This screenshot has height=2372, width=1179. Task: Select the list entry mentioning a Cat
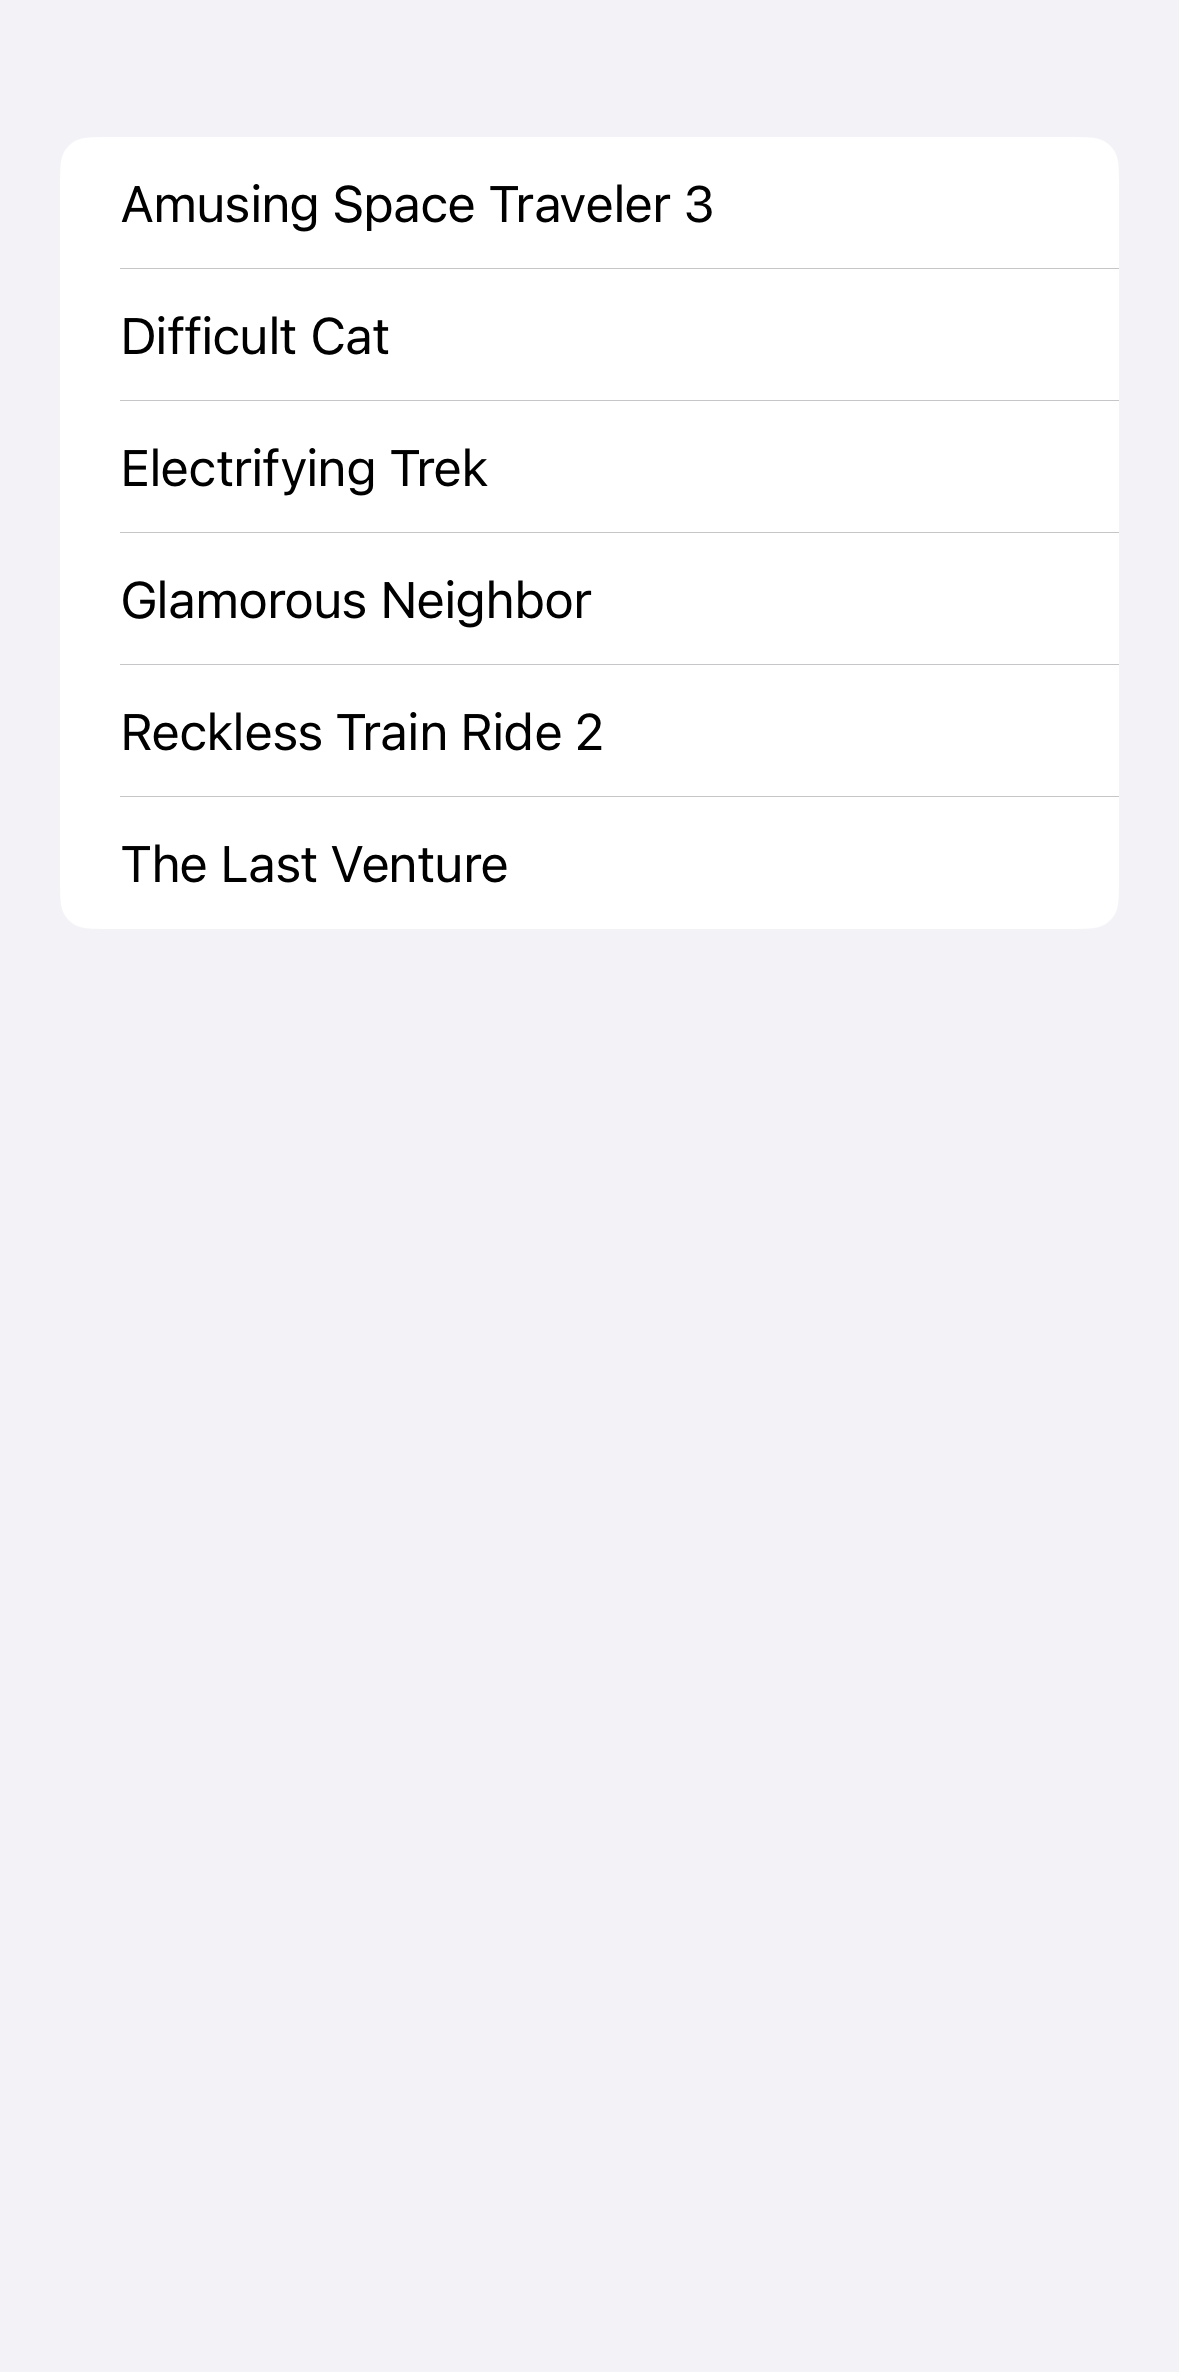click(x=255, y=336)
